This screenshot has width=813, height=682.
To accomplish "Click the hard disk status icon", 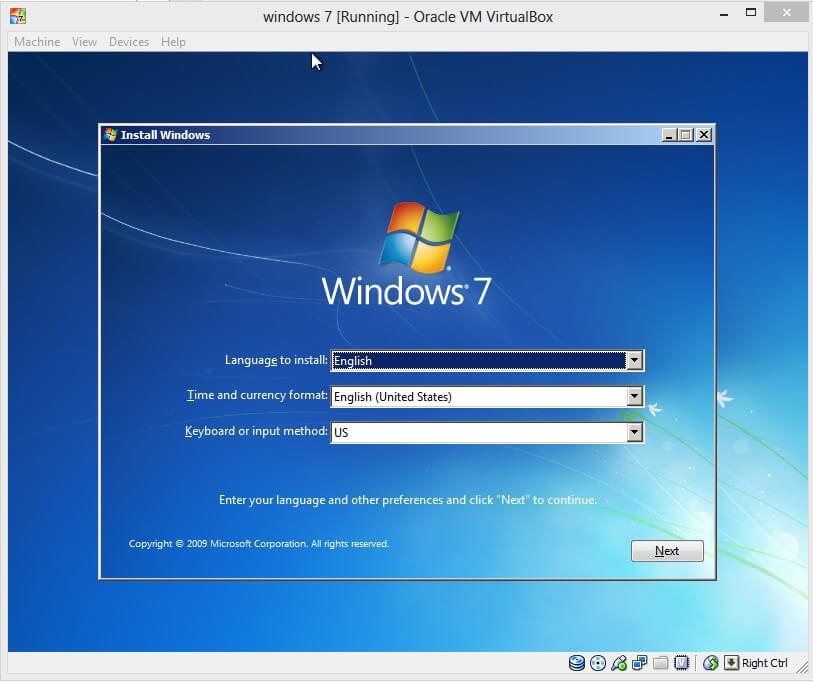I will coord(576,662).
